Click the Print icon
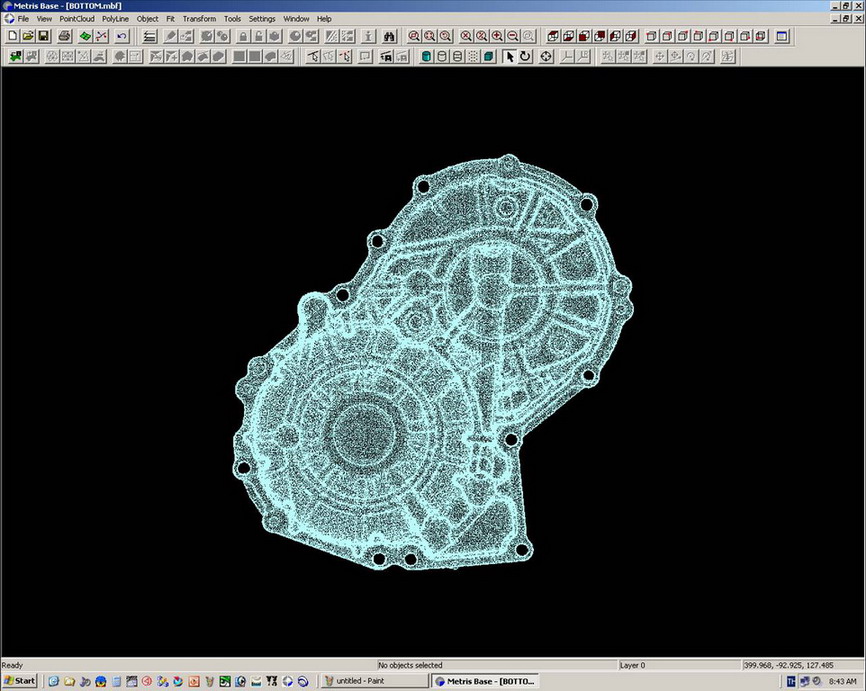The image size is (866, 691). coord(65,36)
